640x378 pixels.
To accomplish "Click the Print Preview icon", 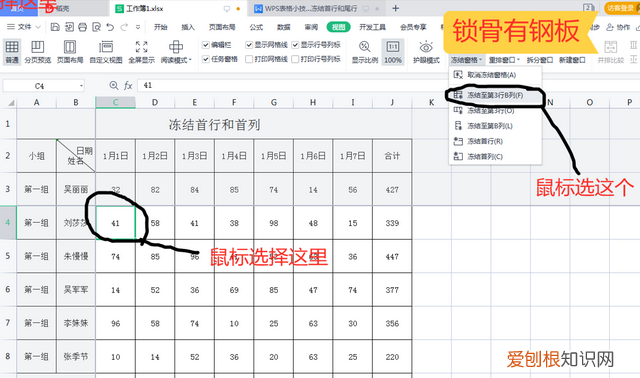I will pyautogui.click(x=96, y=27).
